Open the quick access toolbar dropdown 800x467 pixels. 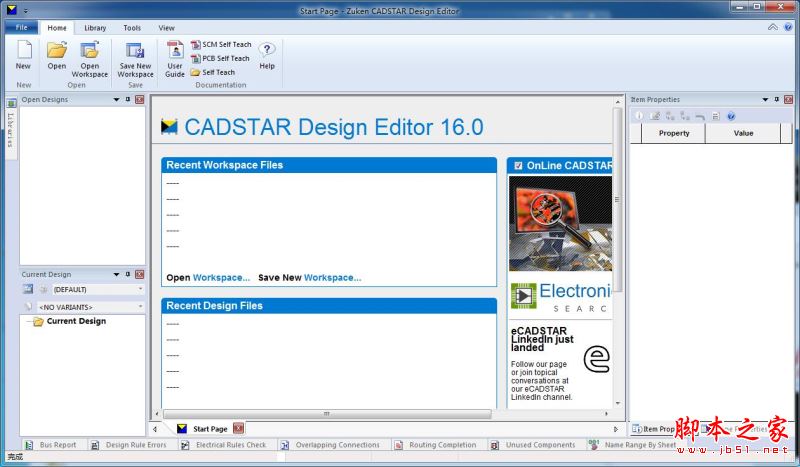[26, 10]
